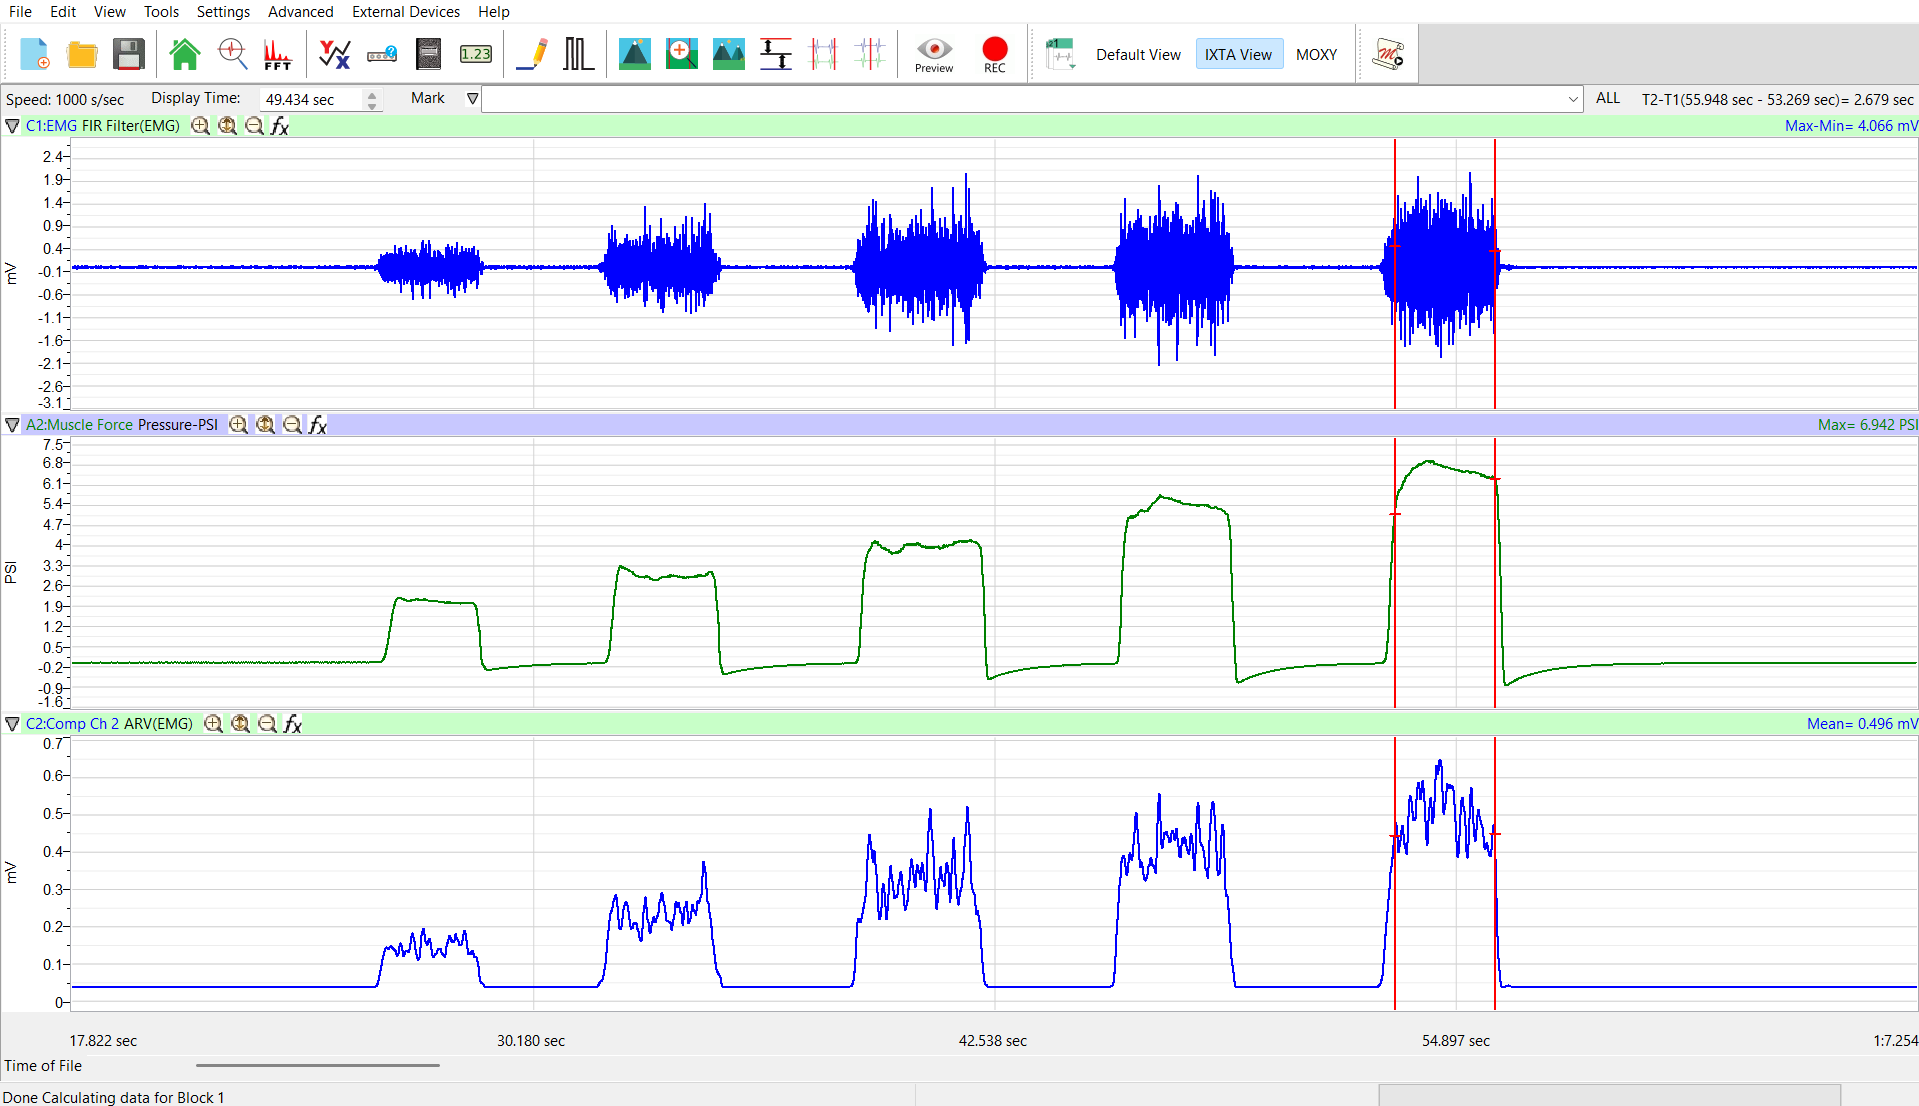Collapse the C1:EMG channel triangle

click(12, 126)
